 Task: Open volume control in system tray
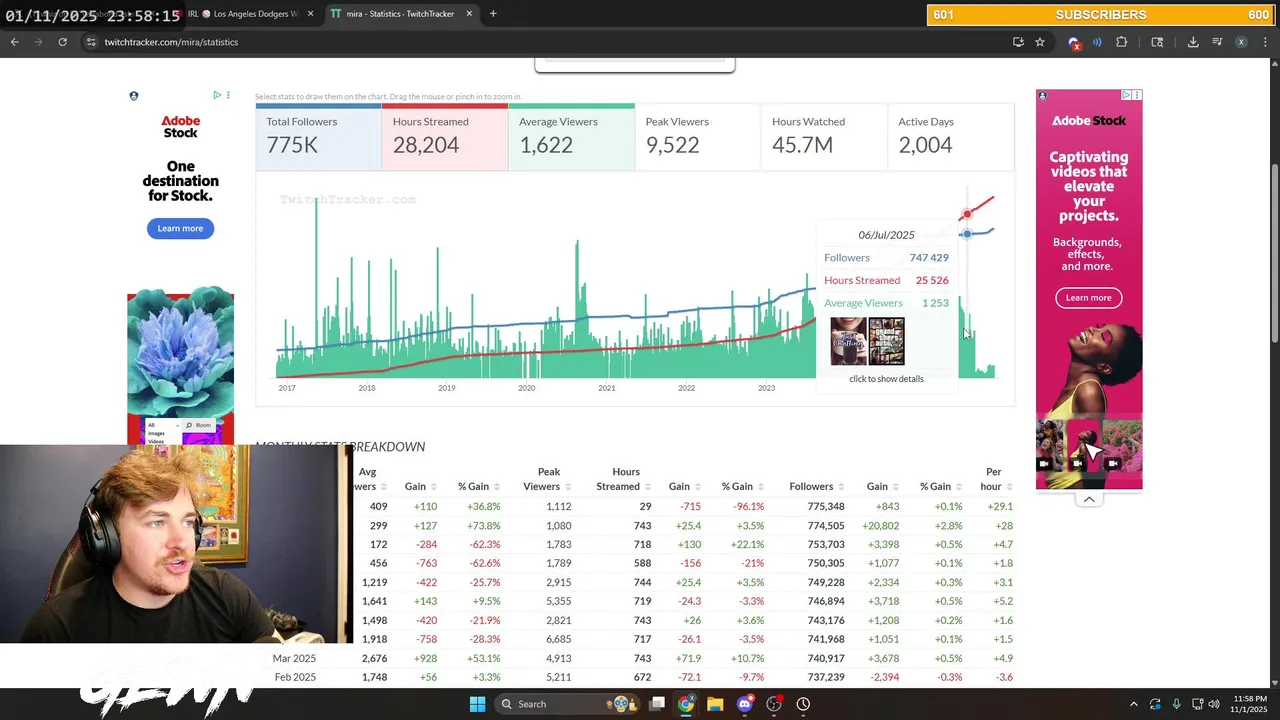pyautogui.click(x=1213, y=704)
